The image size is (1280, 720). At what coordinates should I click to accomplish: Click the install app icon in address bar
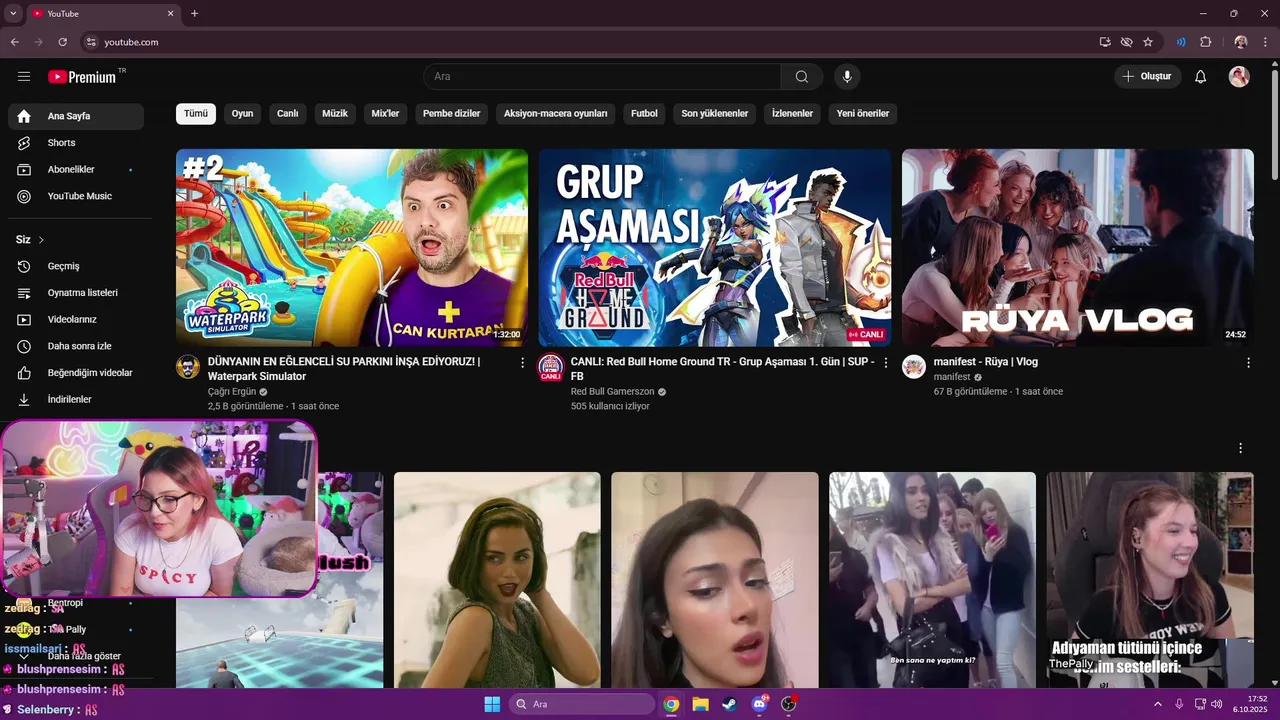1105,42
